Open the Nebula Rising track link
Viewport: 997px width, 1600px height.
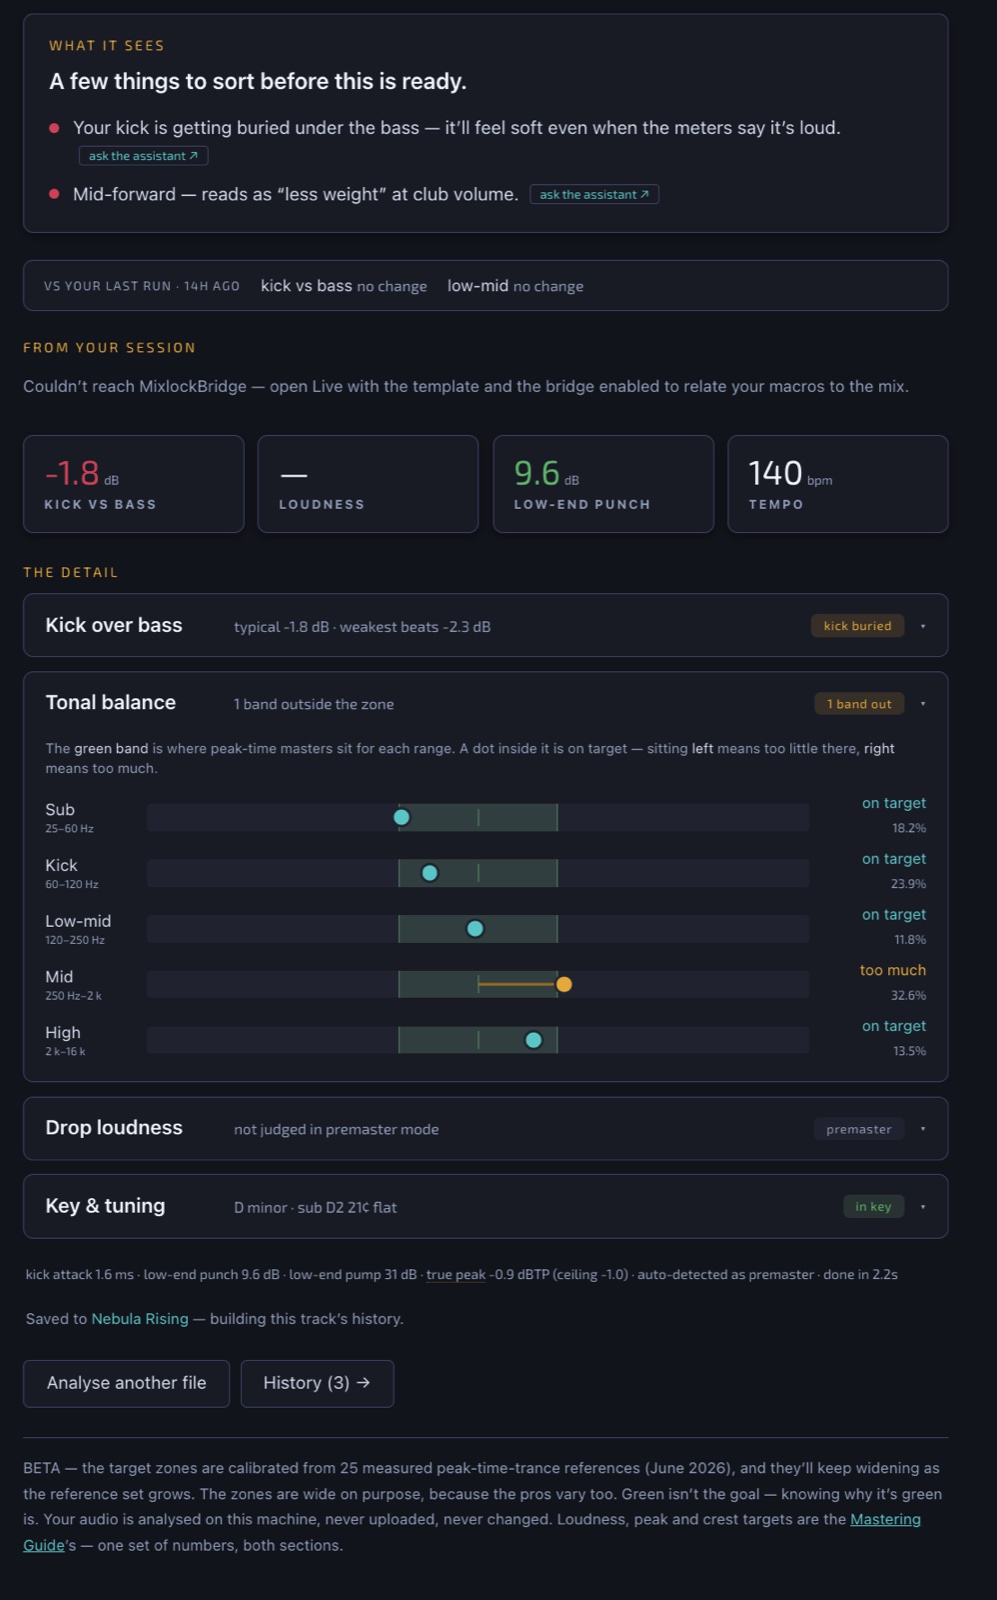point(140,1319)
